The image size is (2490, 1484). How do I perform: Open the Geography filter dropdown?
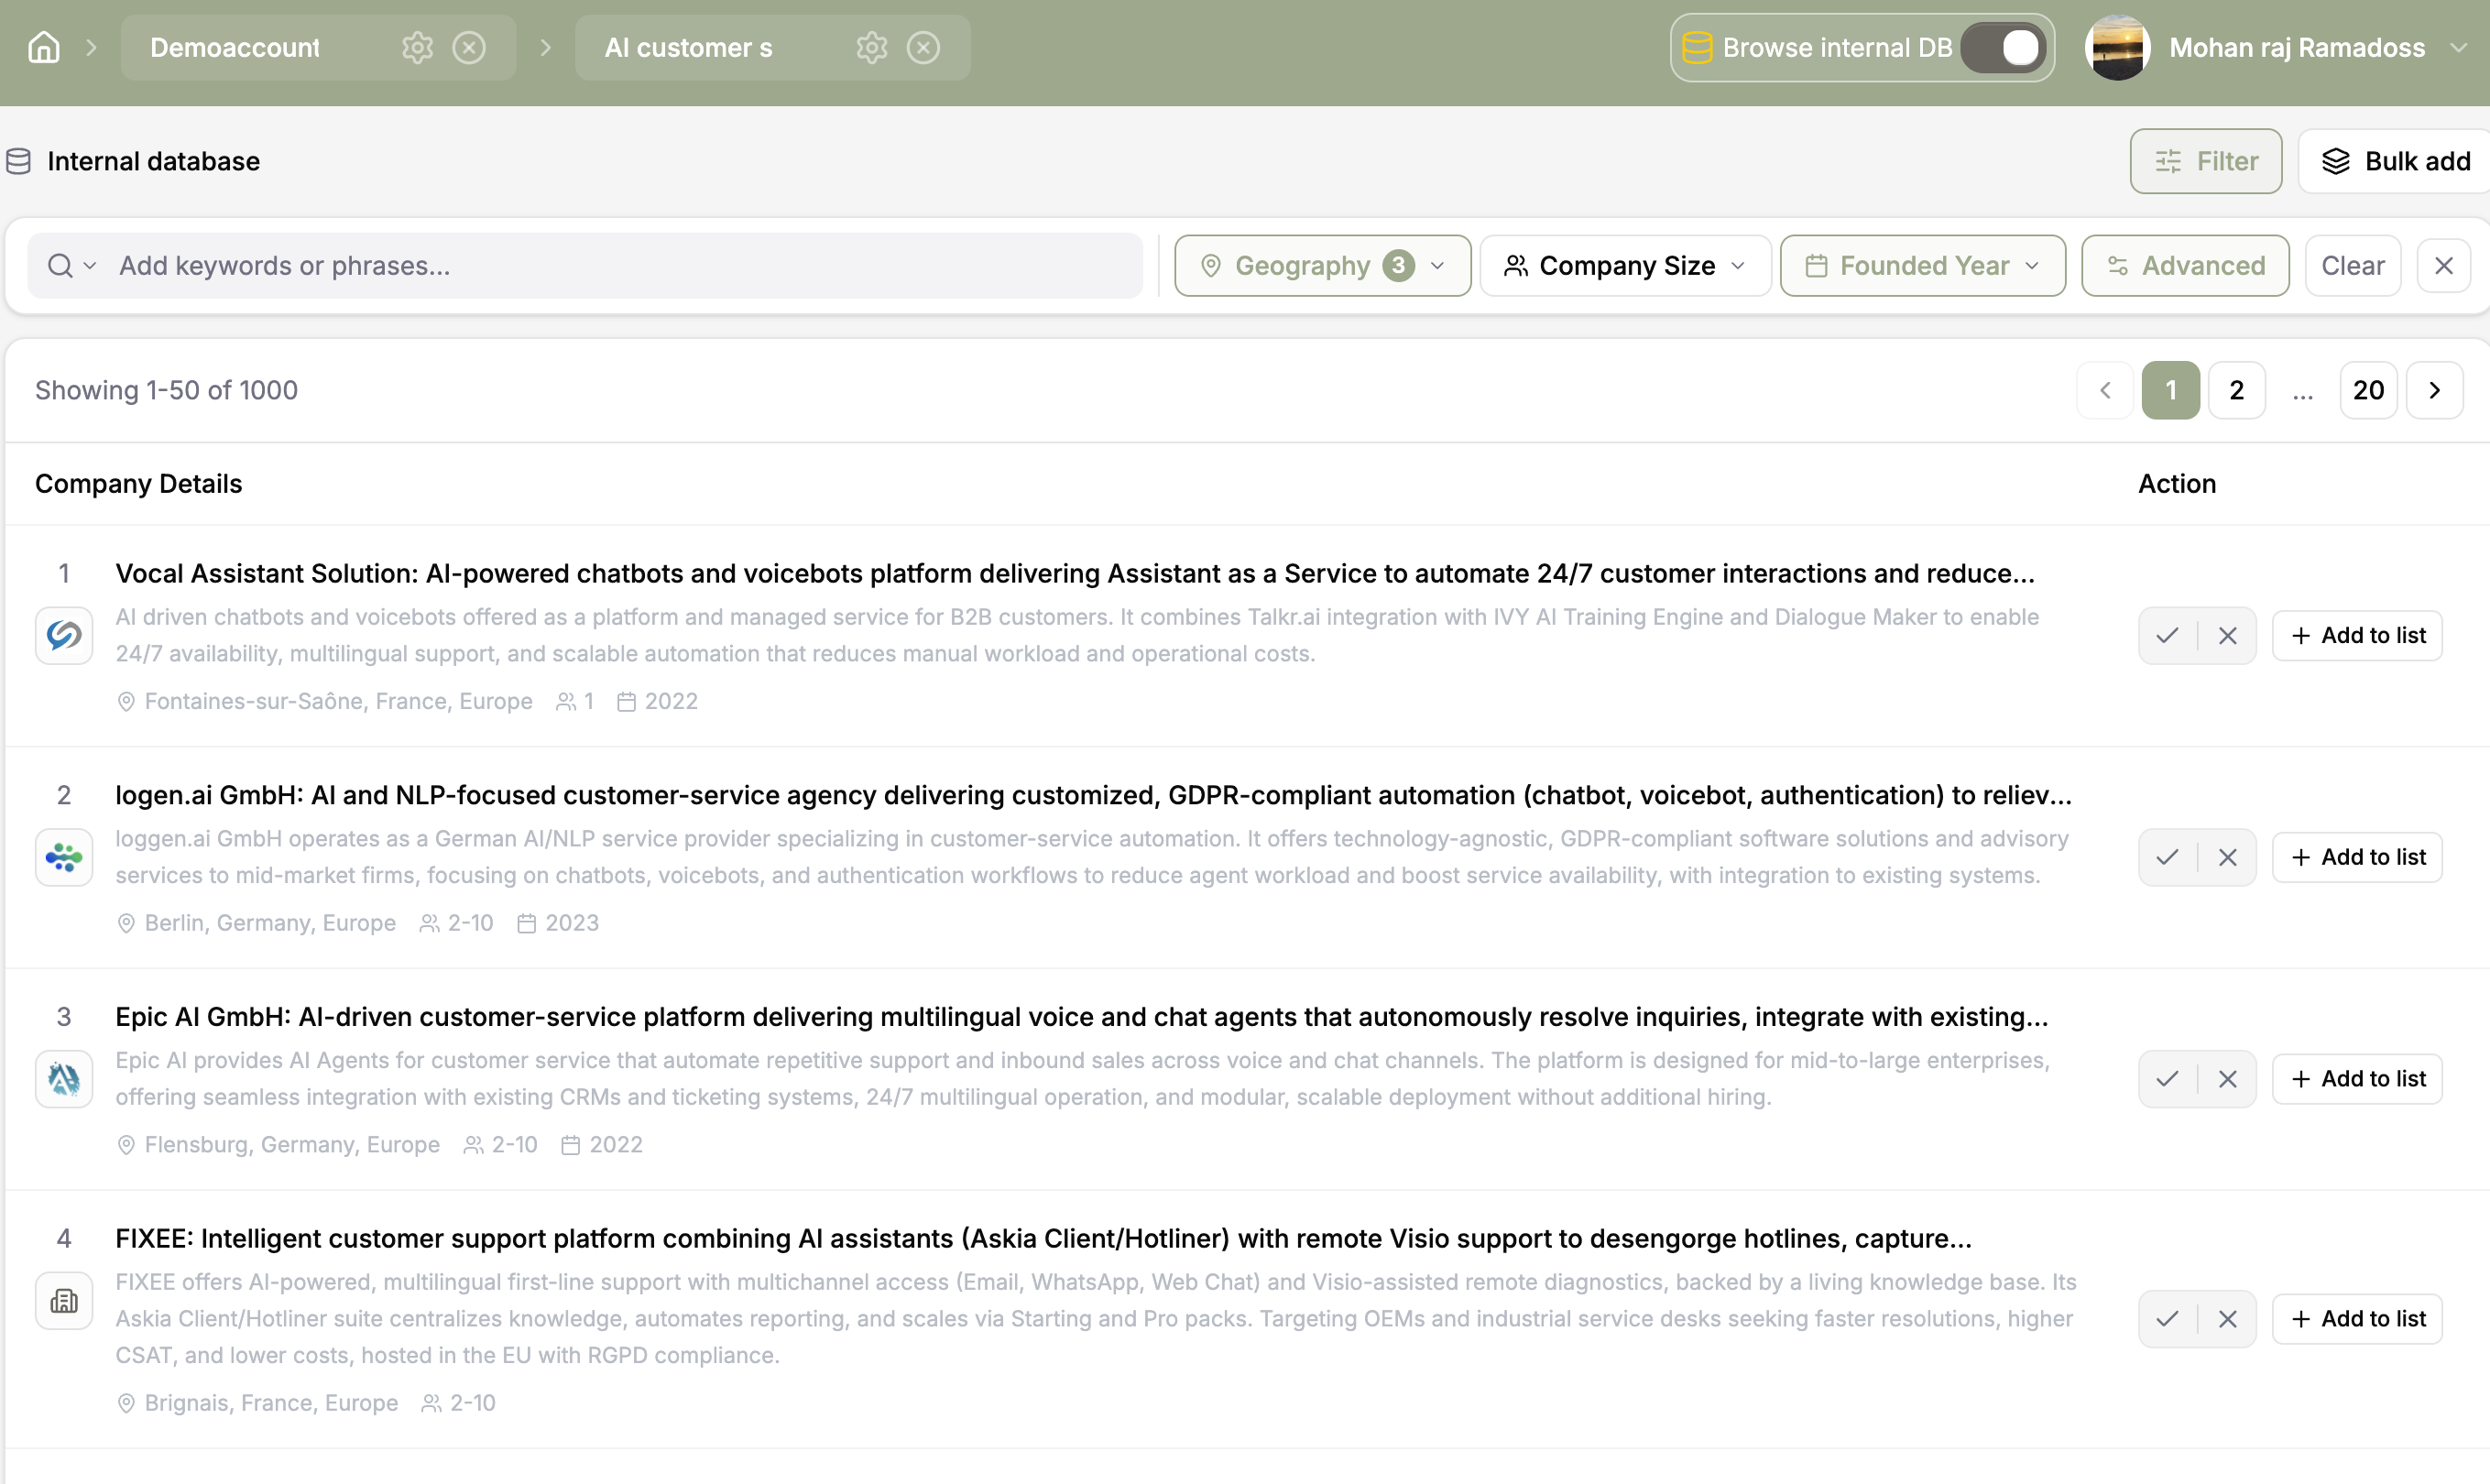(x=1322, y=266)
